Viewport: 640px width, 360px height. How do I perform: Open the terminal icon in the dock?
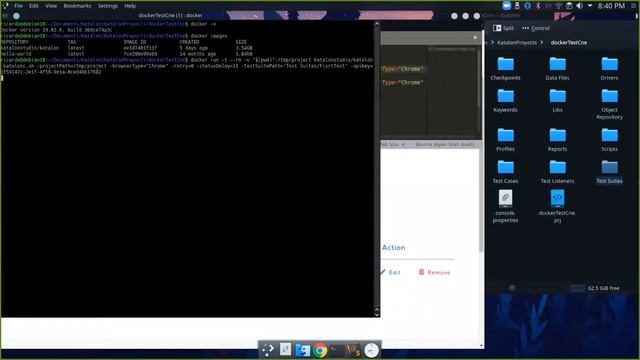tap(337, 350)
